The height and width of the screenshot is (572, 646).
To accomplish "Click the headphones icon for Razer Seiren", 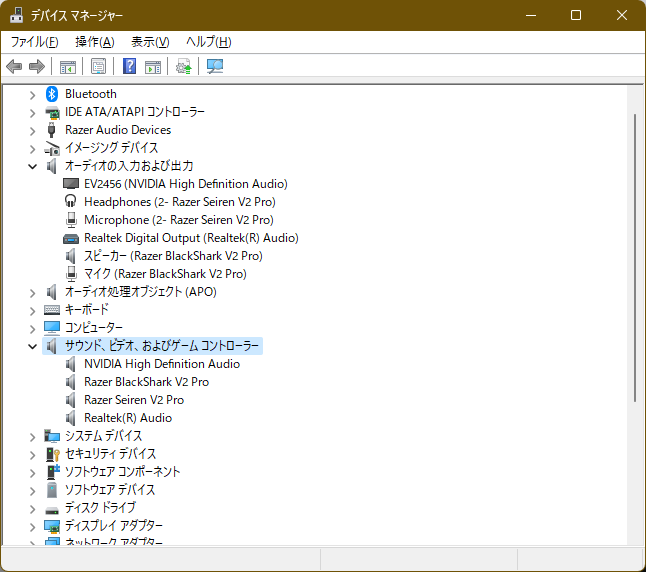I will [x=71, y=202].
